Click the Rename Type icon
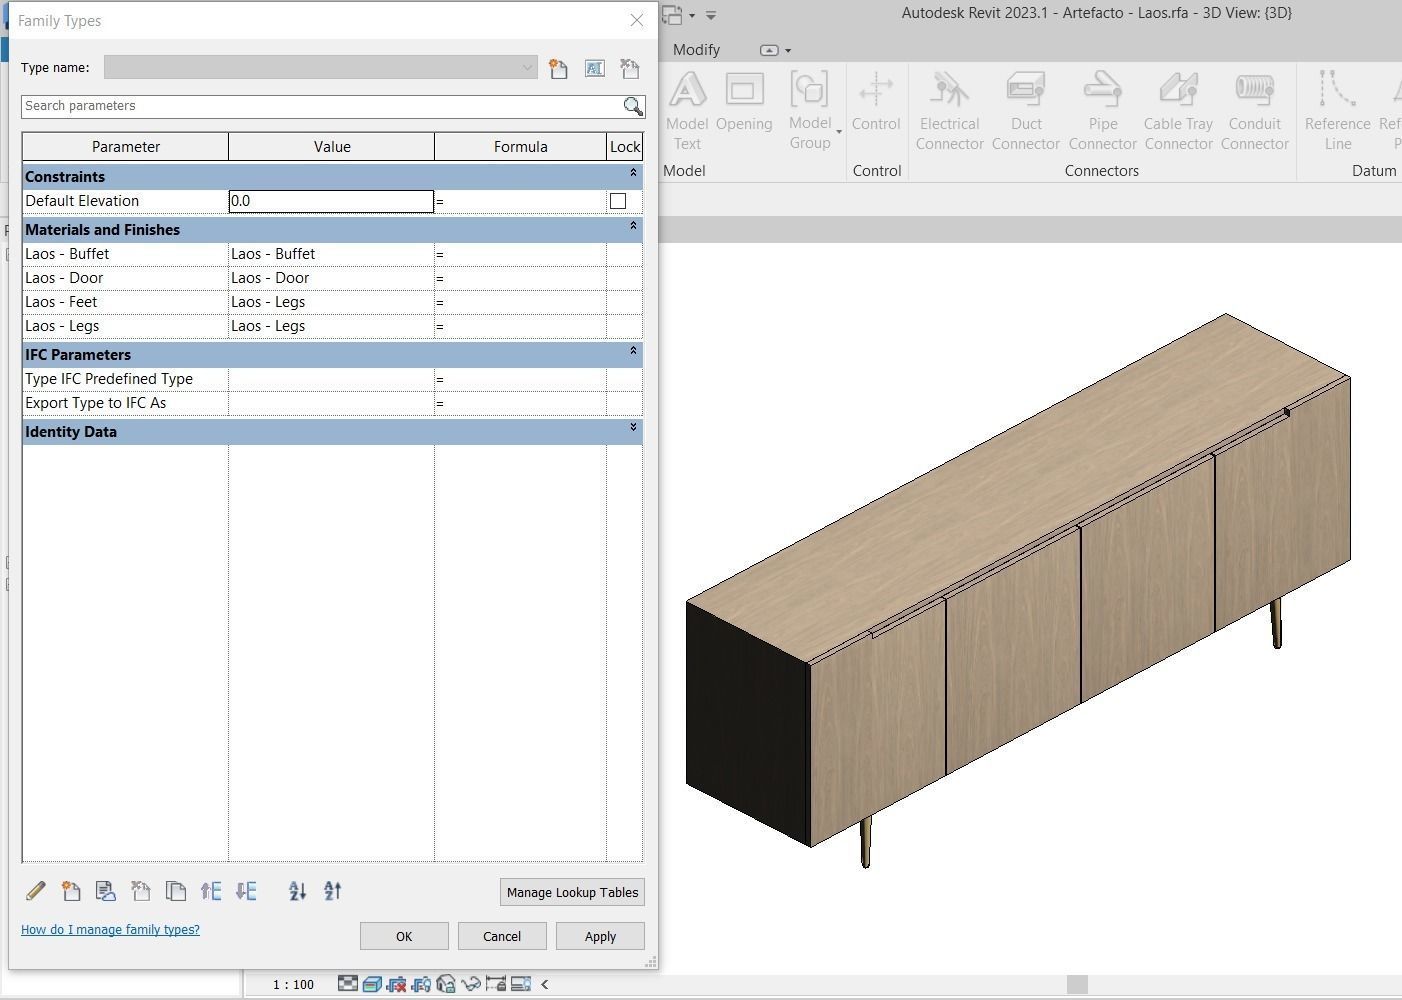The width and height of the screenshot is (1402, 1000). (594, 68)
